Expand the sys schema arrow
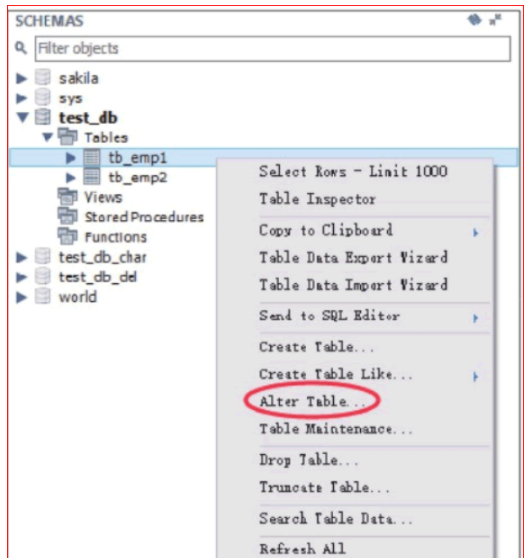This screenshot has width=530, height=558. click(22, 98)
